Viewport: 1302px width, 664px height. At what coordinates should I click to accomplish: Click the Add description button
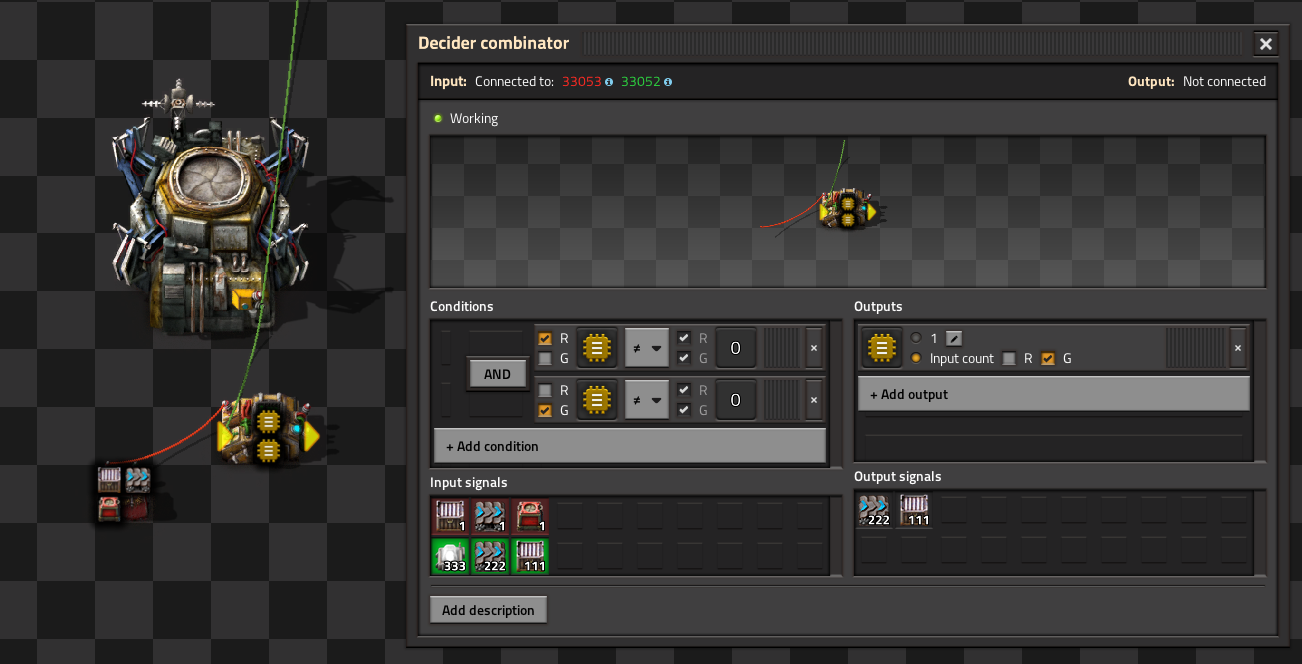488,610
